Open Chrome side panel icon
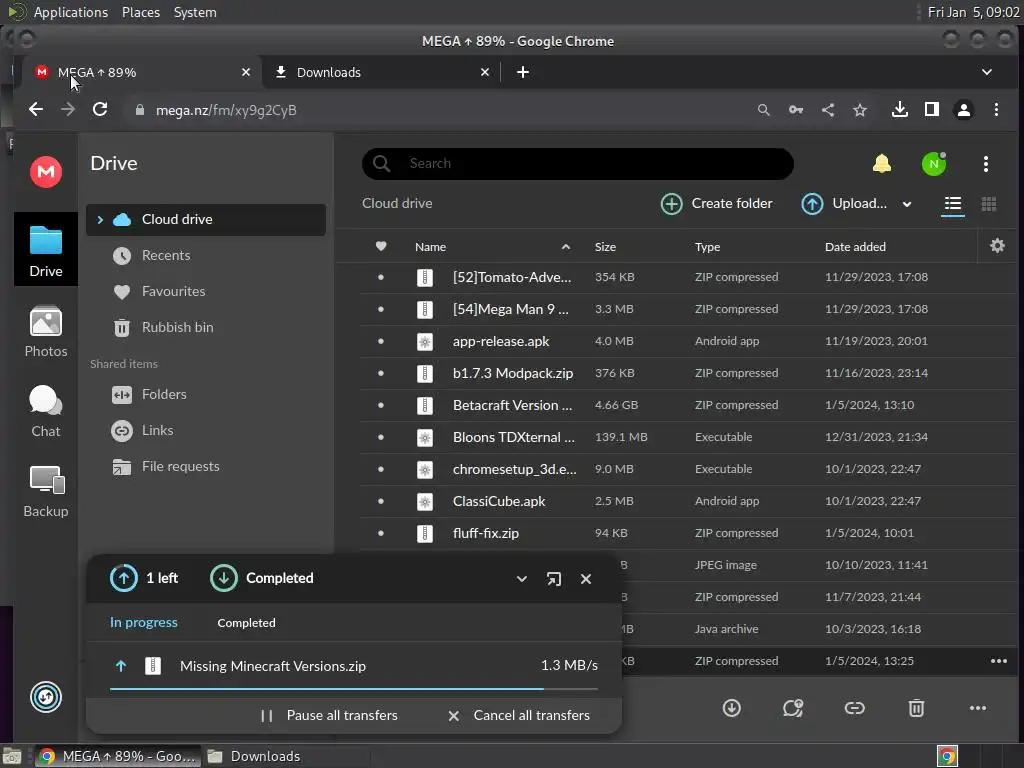This screenshot has width=1024, height=768. point(932,110)
